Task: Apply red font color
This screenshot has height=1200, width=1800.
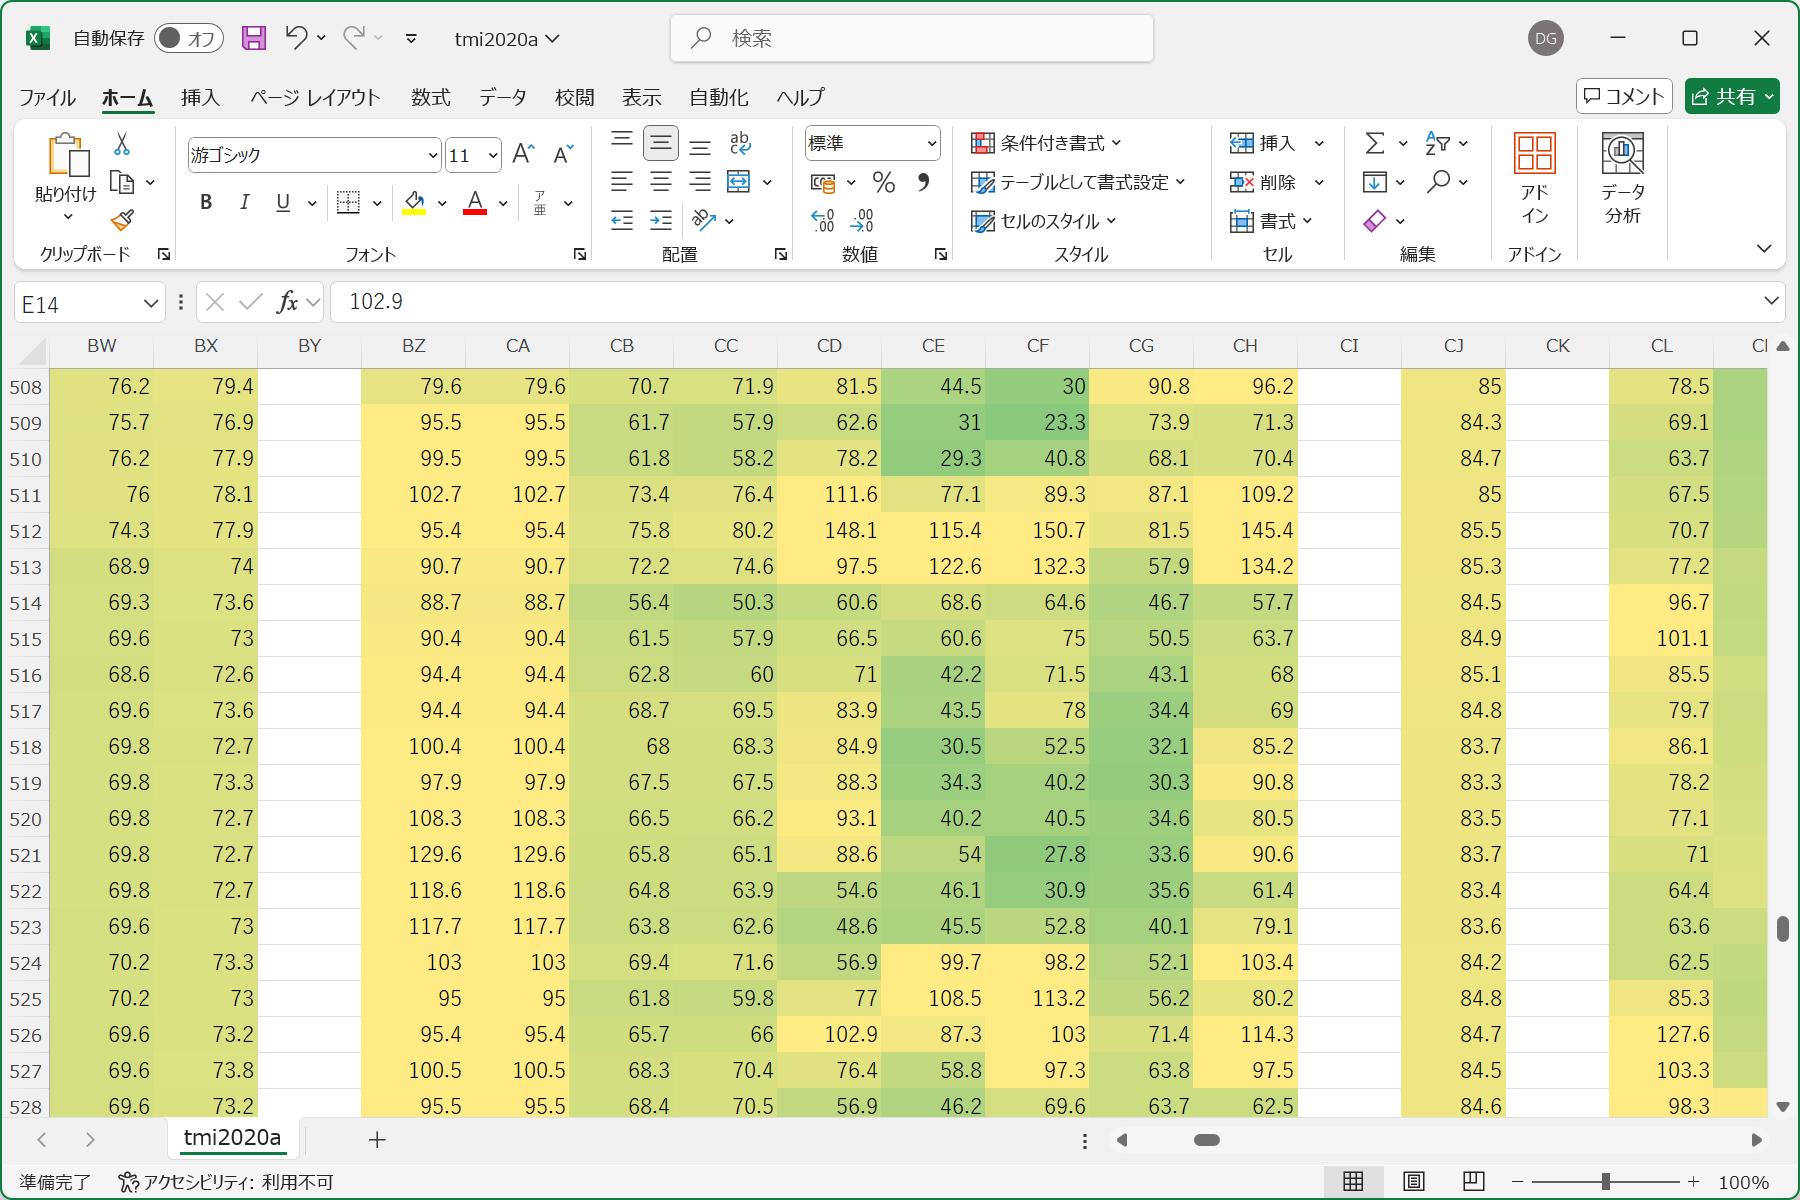Action: 476,202
